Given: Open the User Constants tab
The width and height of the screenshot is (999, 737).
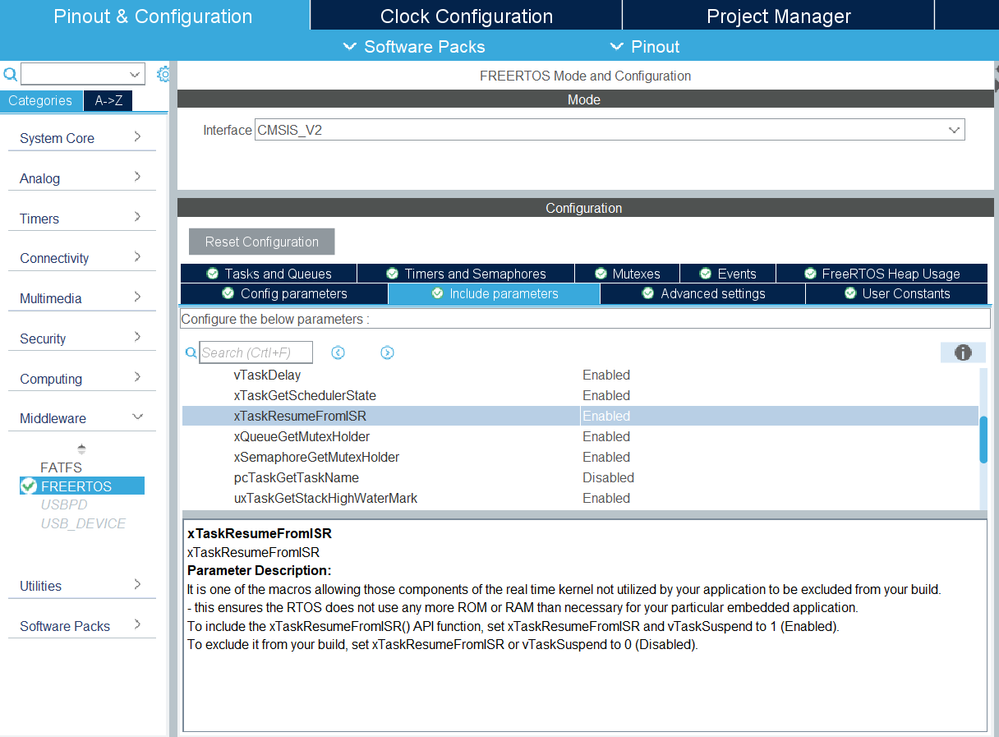Looking at the screenshot, I should pos(897,293).
